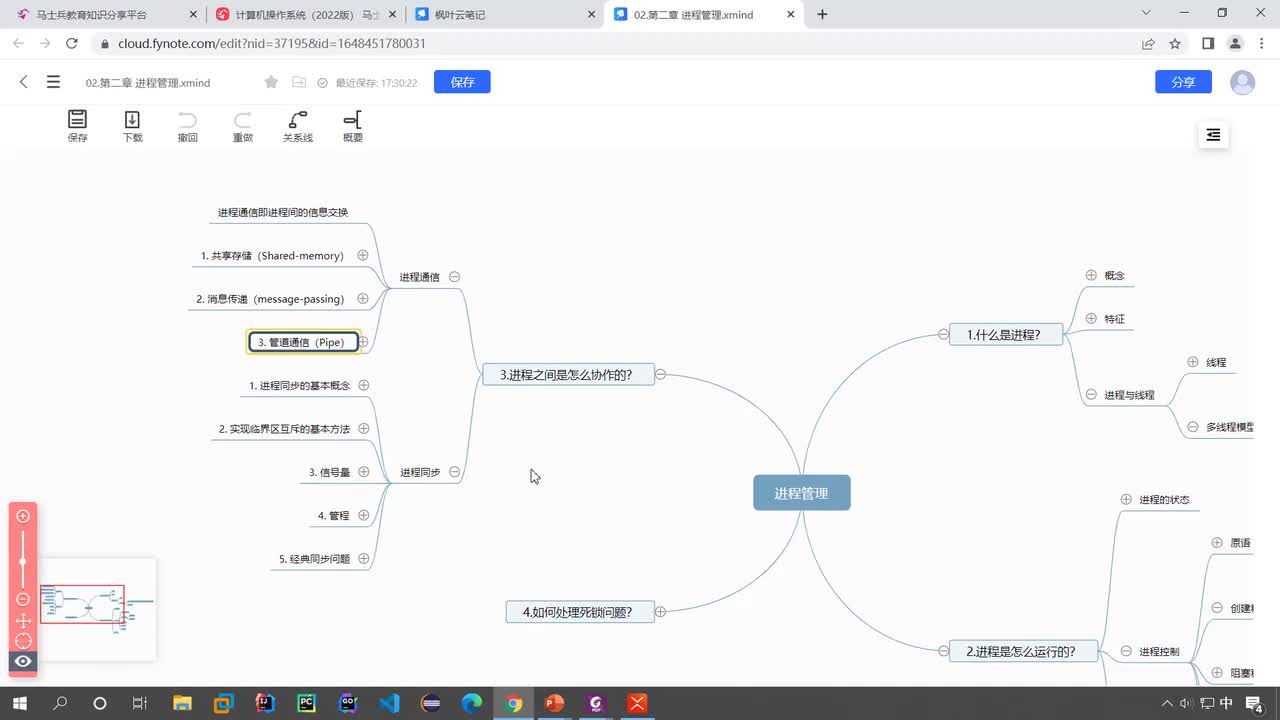Collapse the 进程同步 branch
The image size is (1280, 720).
point(454,472)
